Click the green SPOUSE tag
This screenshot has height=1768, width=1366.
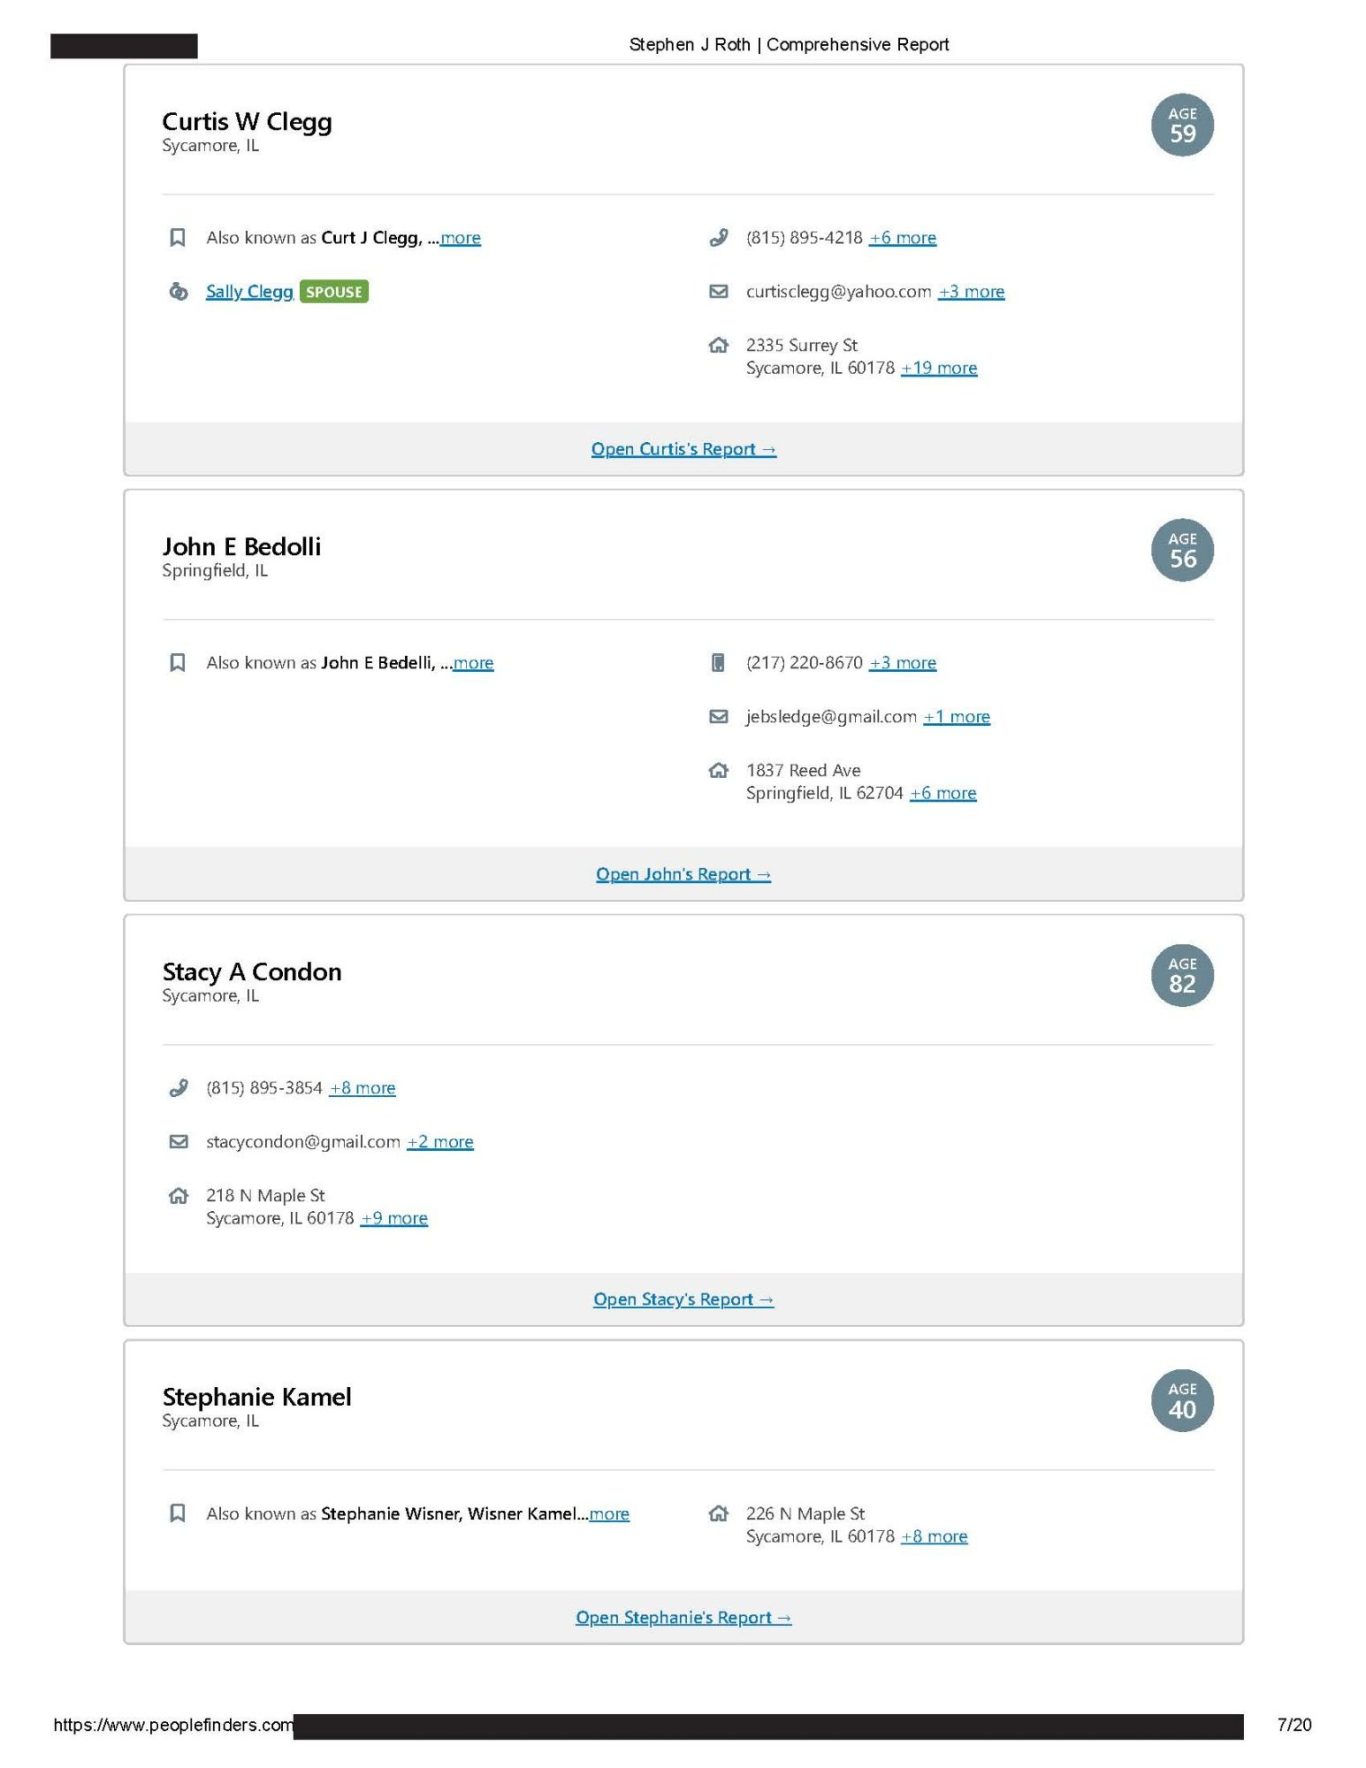click(334, 292)
